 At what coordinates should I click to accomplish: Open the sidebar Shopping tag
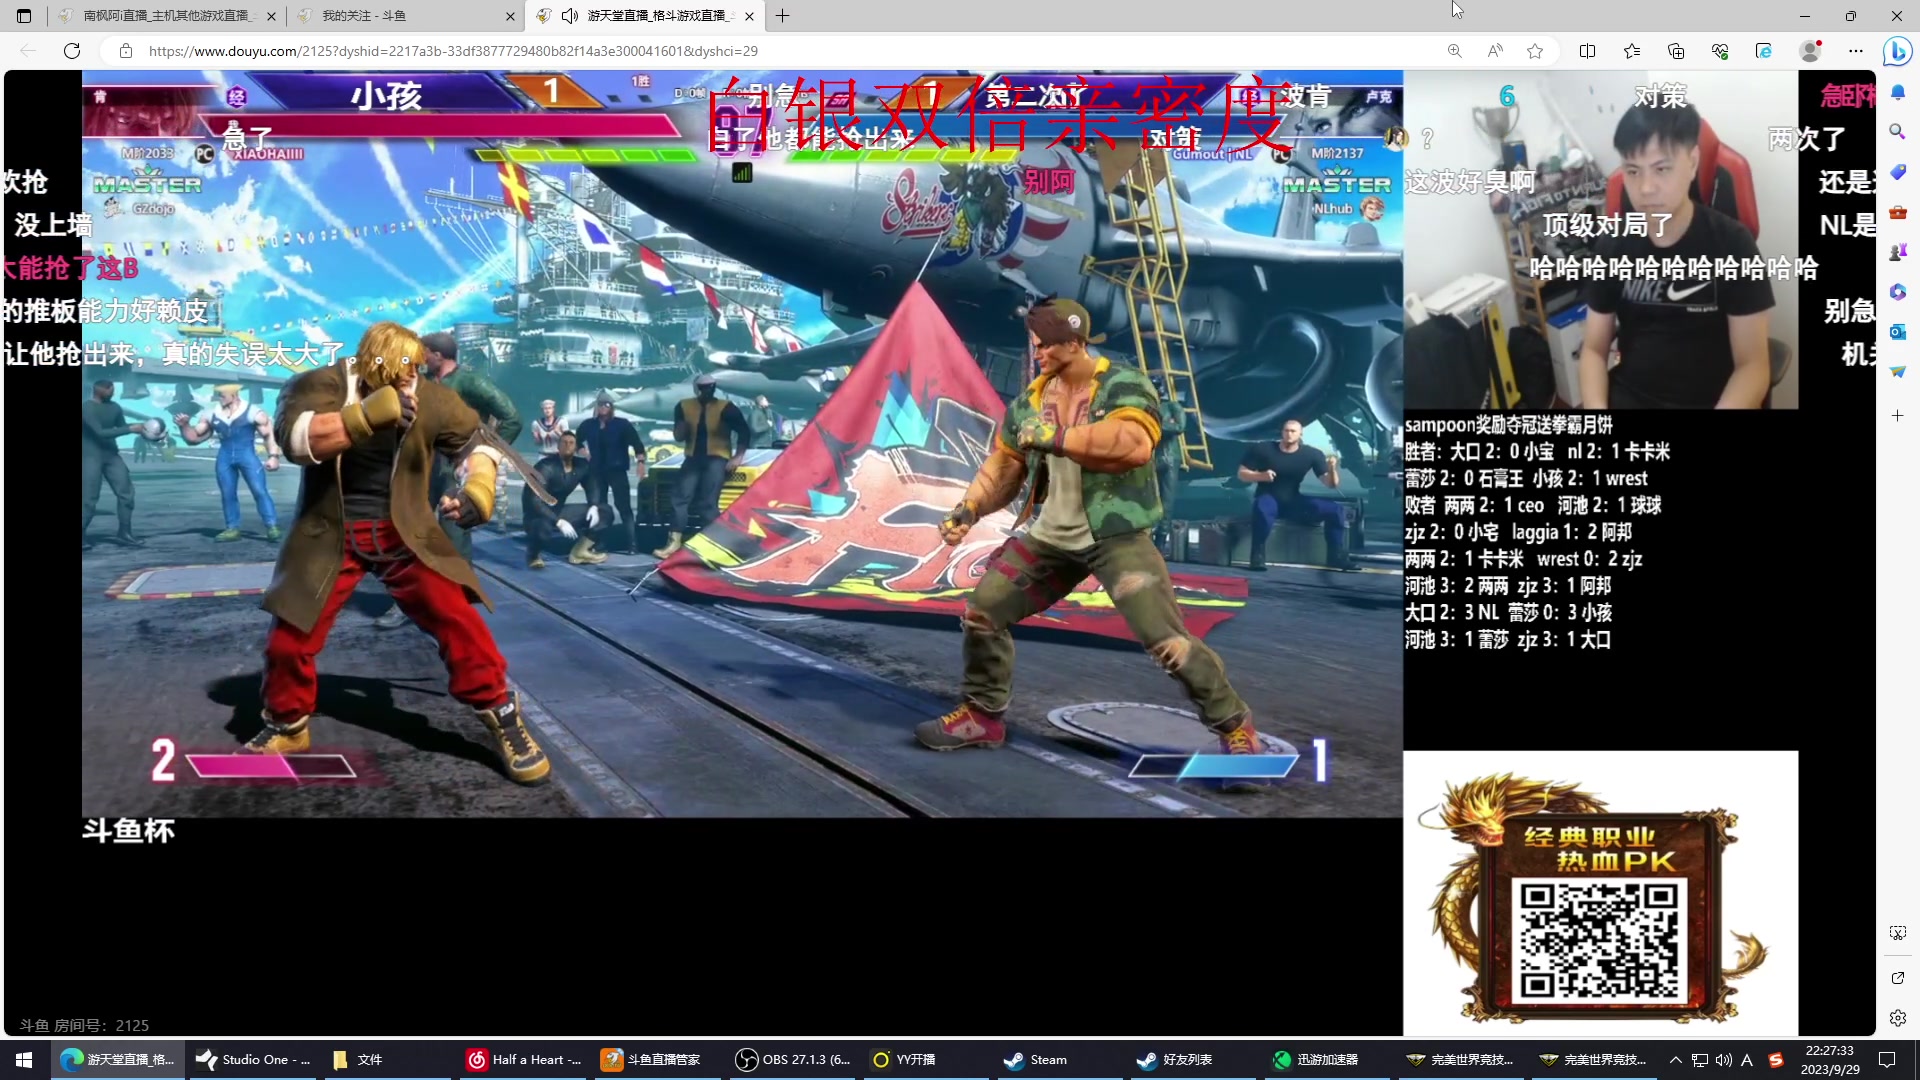tap(1897, 172)
